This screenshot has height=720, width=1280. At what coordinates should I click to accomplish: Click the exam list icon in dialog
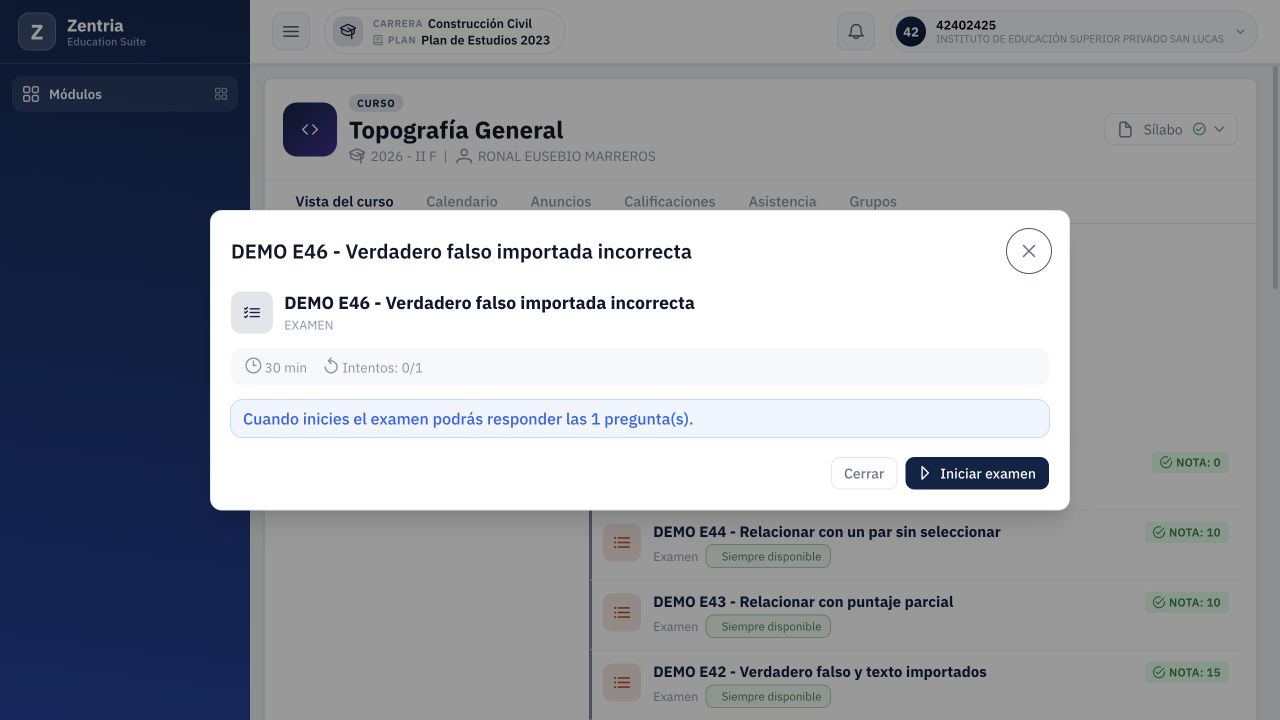click(252, 312)
